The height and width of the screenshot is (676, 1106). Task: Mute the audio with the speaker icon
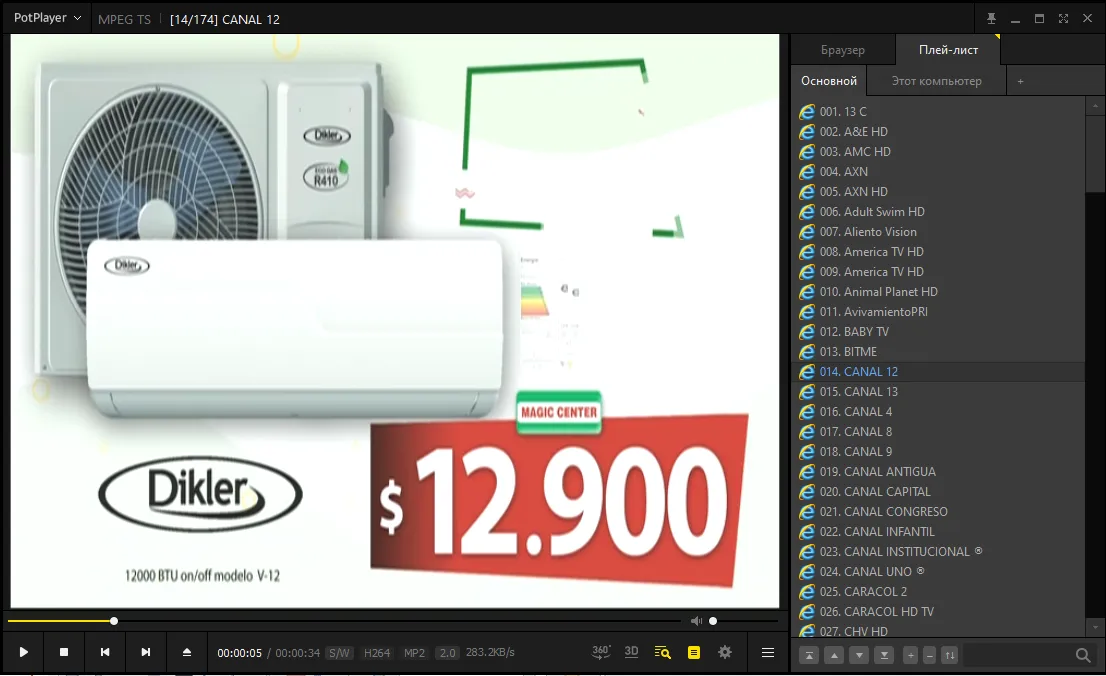696,621
